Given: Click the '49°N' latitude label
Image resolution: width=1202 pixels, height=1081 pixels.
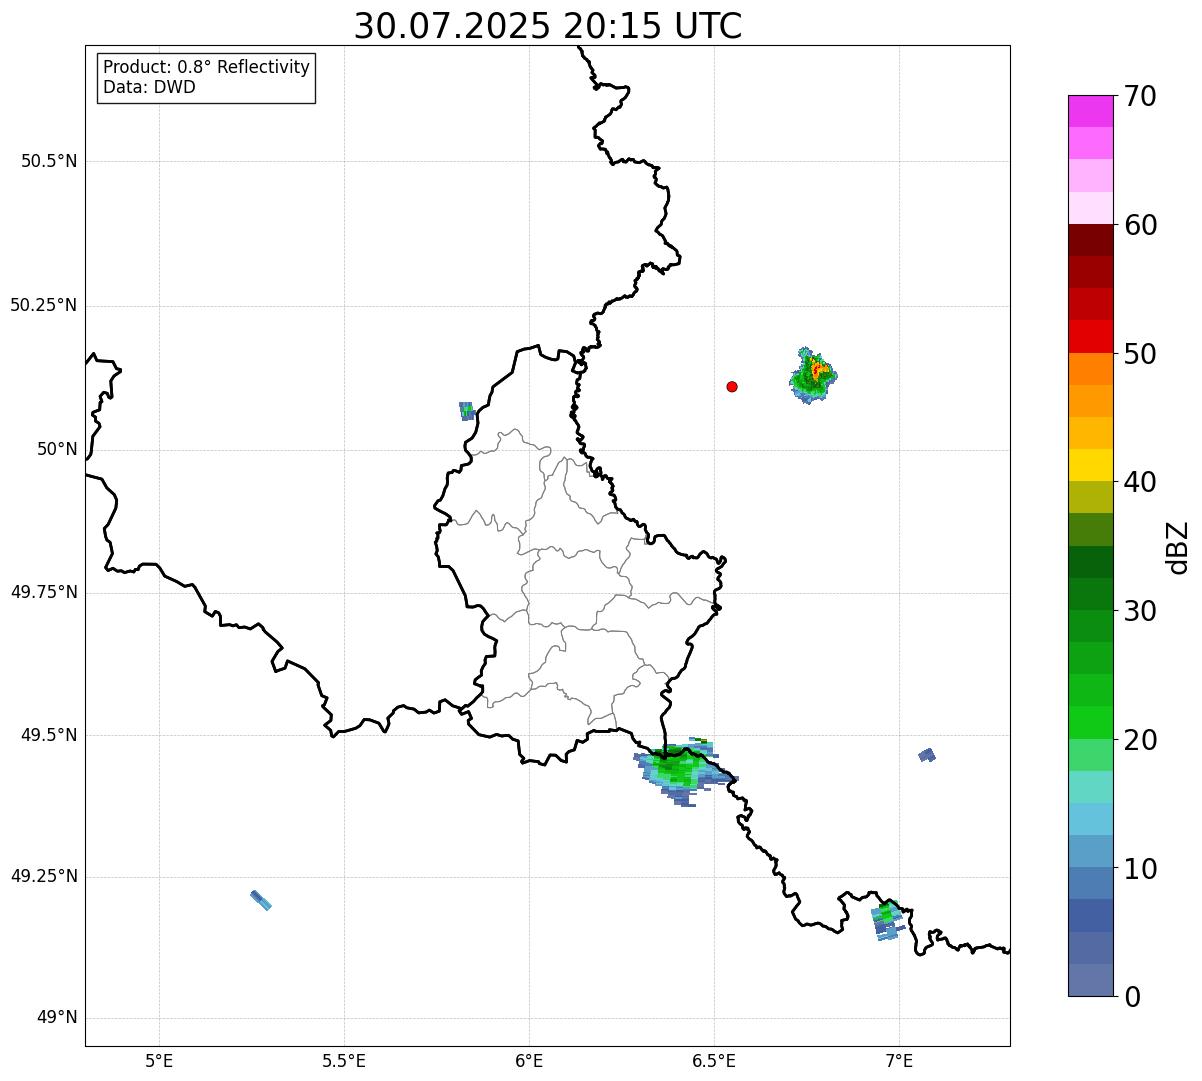Looking at the screenshot, I should (57, 1018).
